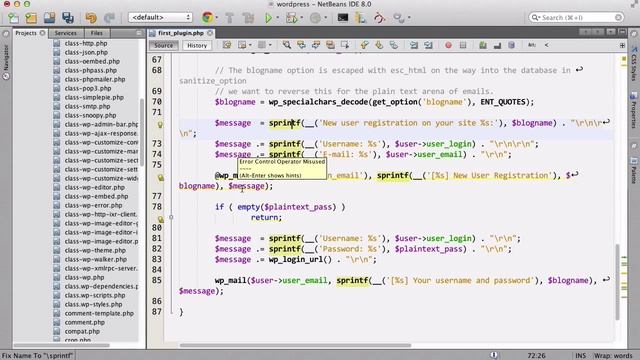
Task: Click the red Start Macro Recording icon
Action: coord(448,45)
